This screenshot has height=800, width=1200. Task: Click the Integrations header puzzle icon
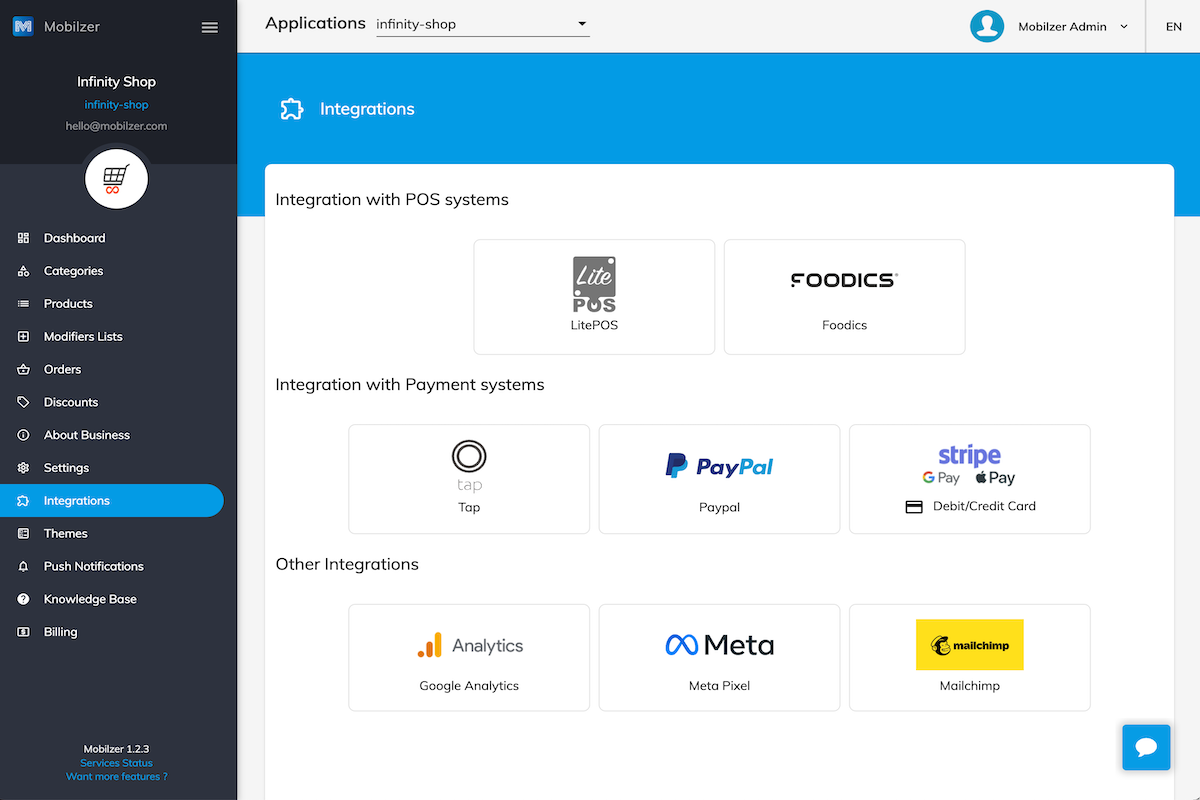pos(291,109)
